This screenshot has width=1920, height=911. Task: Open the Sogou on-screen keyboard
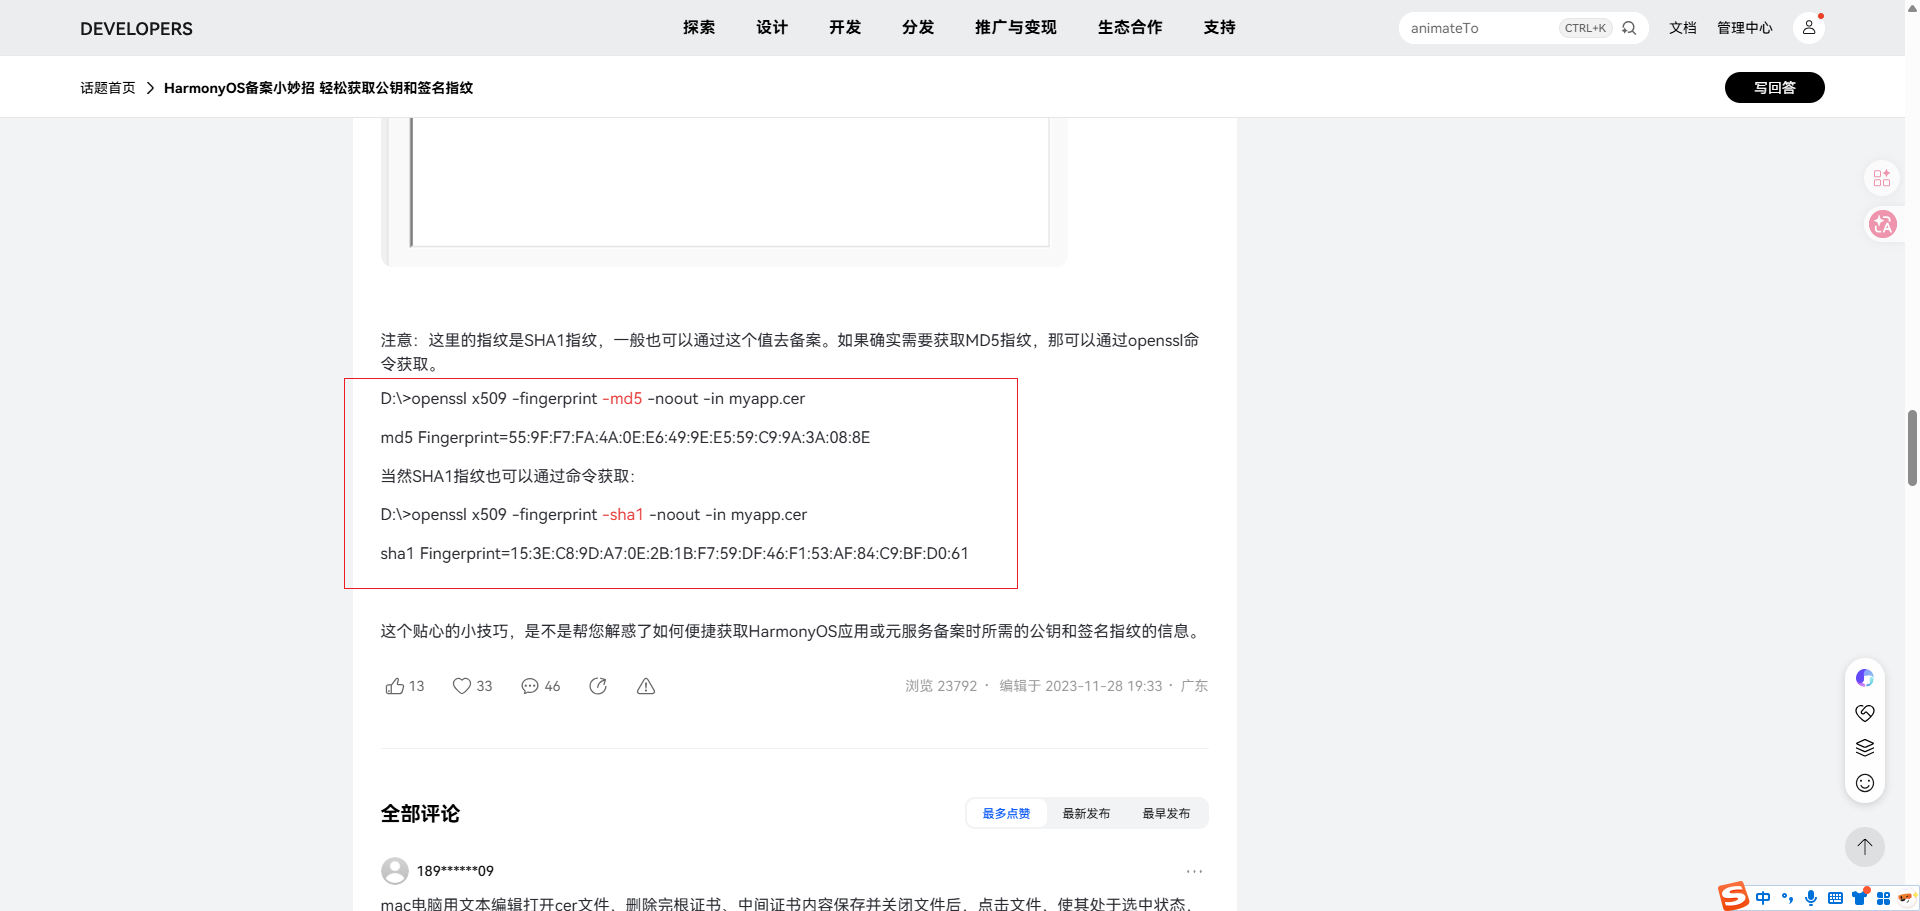1835,898
